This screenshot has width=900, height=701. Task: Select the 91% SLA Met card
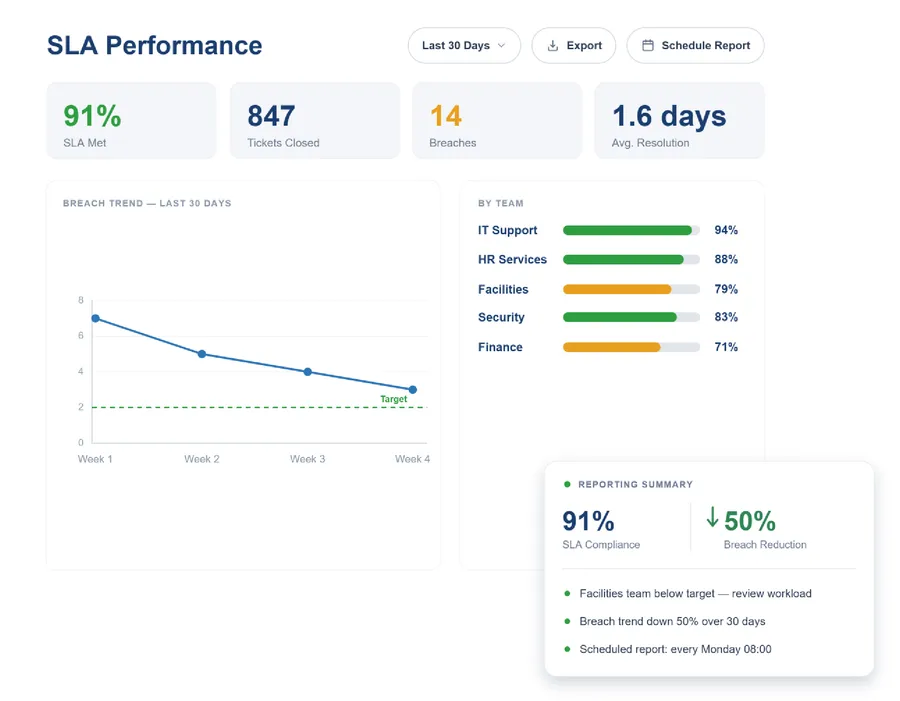pyautogui.click(x=131, y=121)
